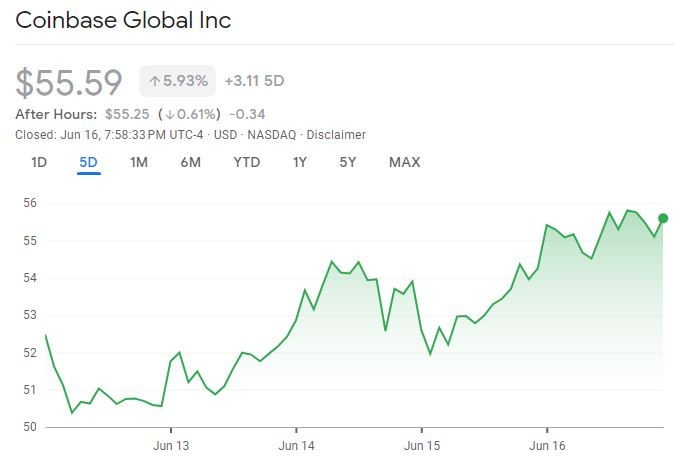The height and width of the screenshot is (461, 674).
Task: Switch chart to 1Y range
Action: point(299,162)
